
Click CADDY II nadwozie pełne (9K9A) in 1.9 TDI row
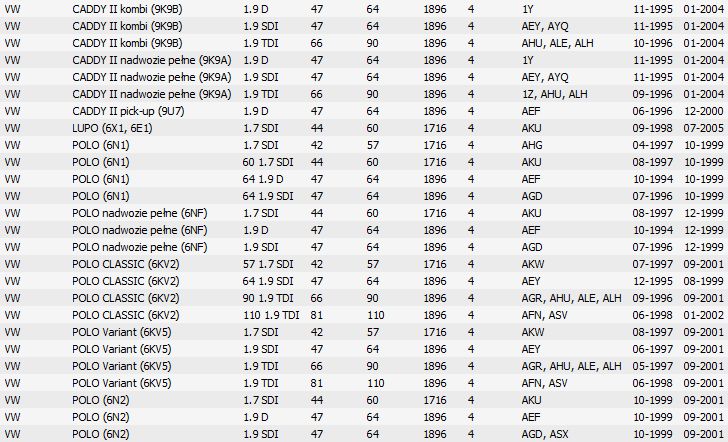(x=152, y=94)
